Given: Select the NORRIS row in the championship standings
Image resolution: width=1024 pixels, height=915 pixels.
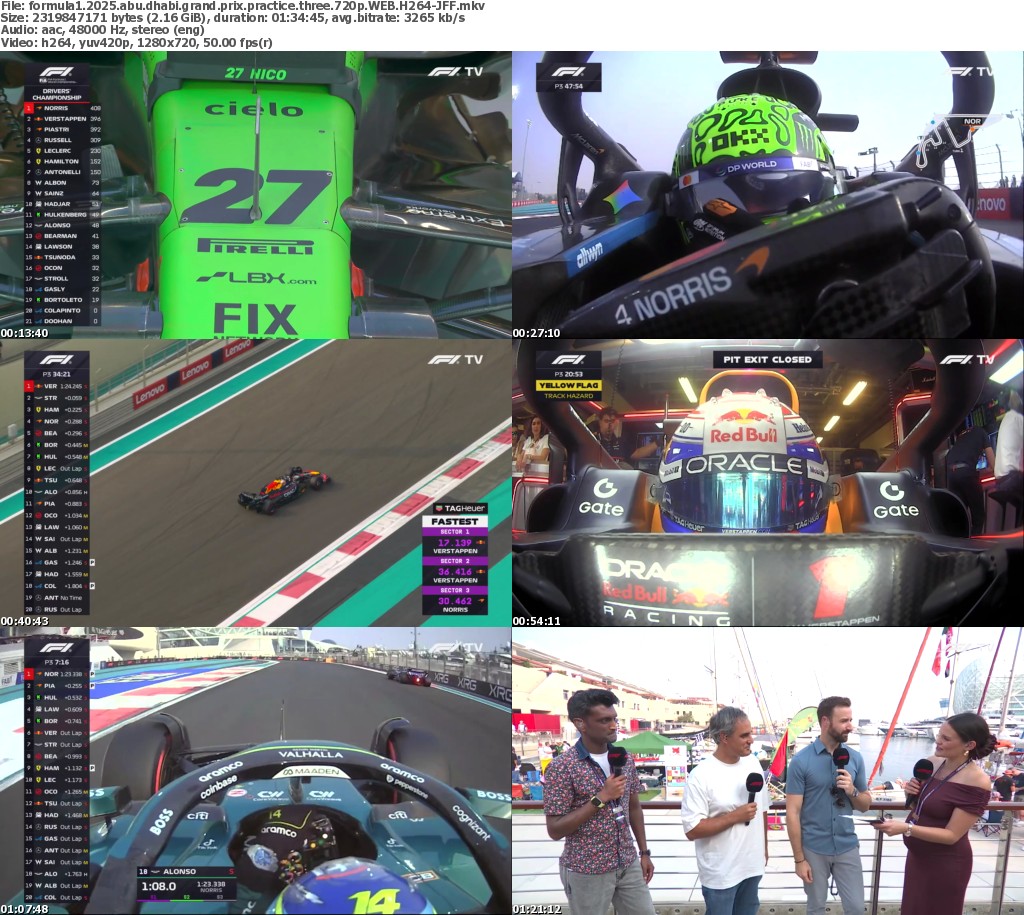Looking at the screenshot, I should pyautogui.click(x=63, y=108).
